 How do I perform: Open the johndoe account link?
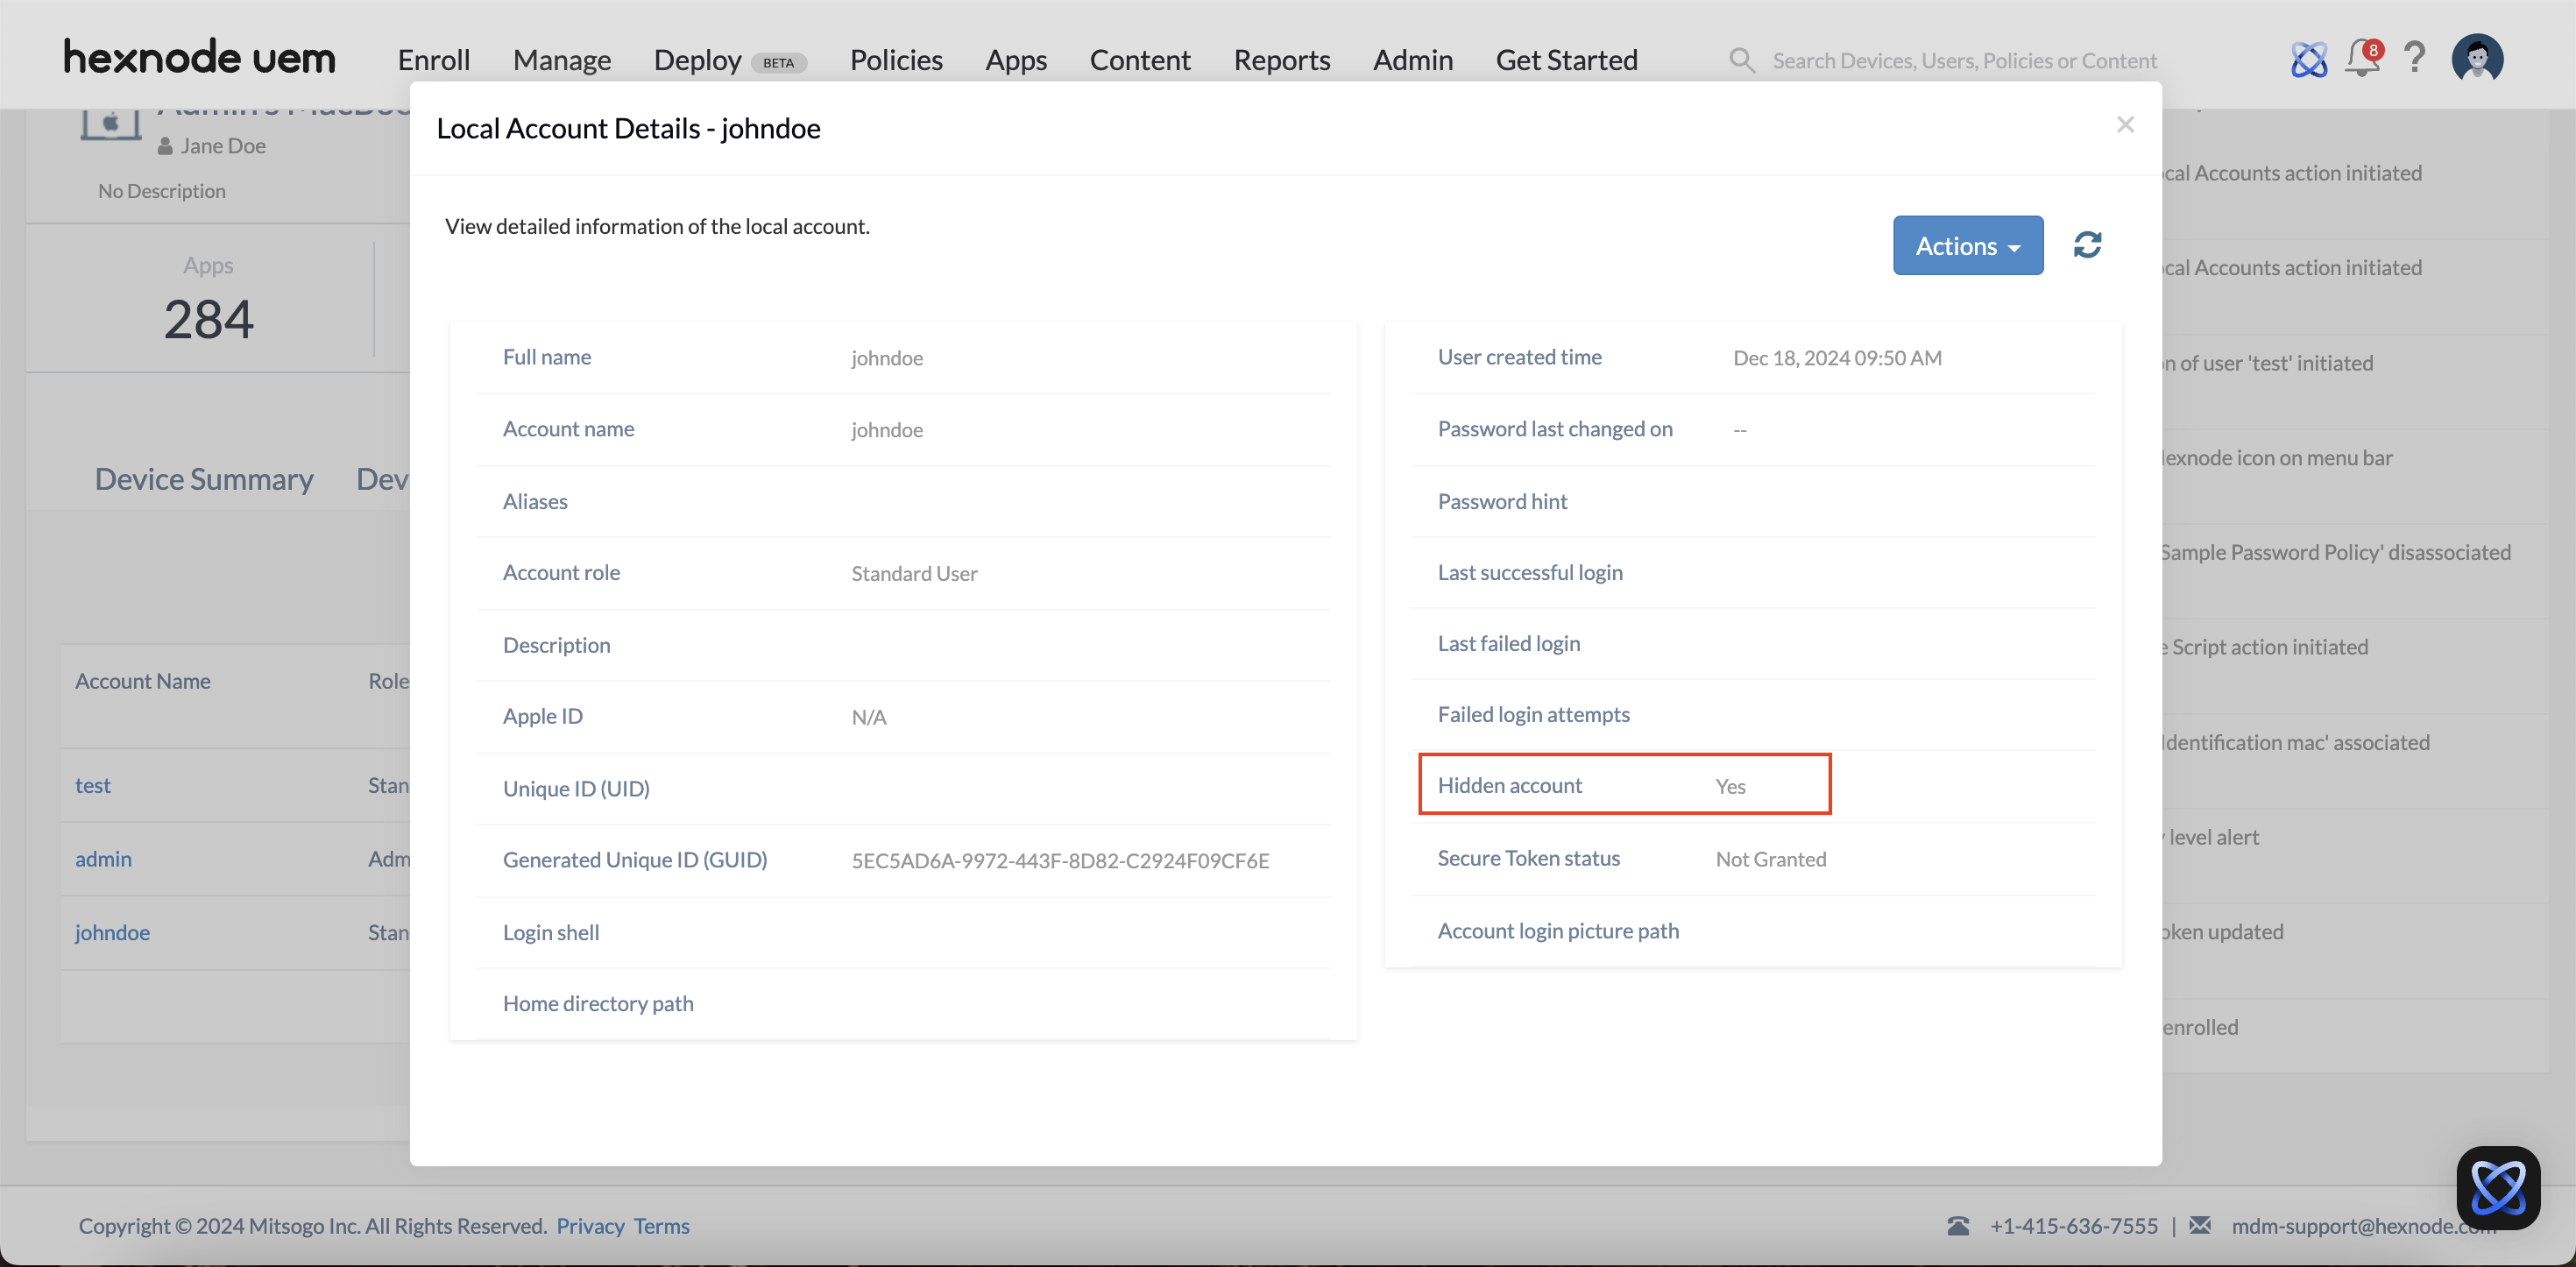[x=112, y=932]
